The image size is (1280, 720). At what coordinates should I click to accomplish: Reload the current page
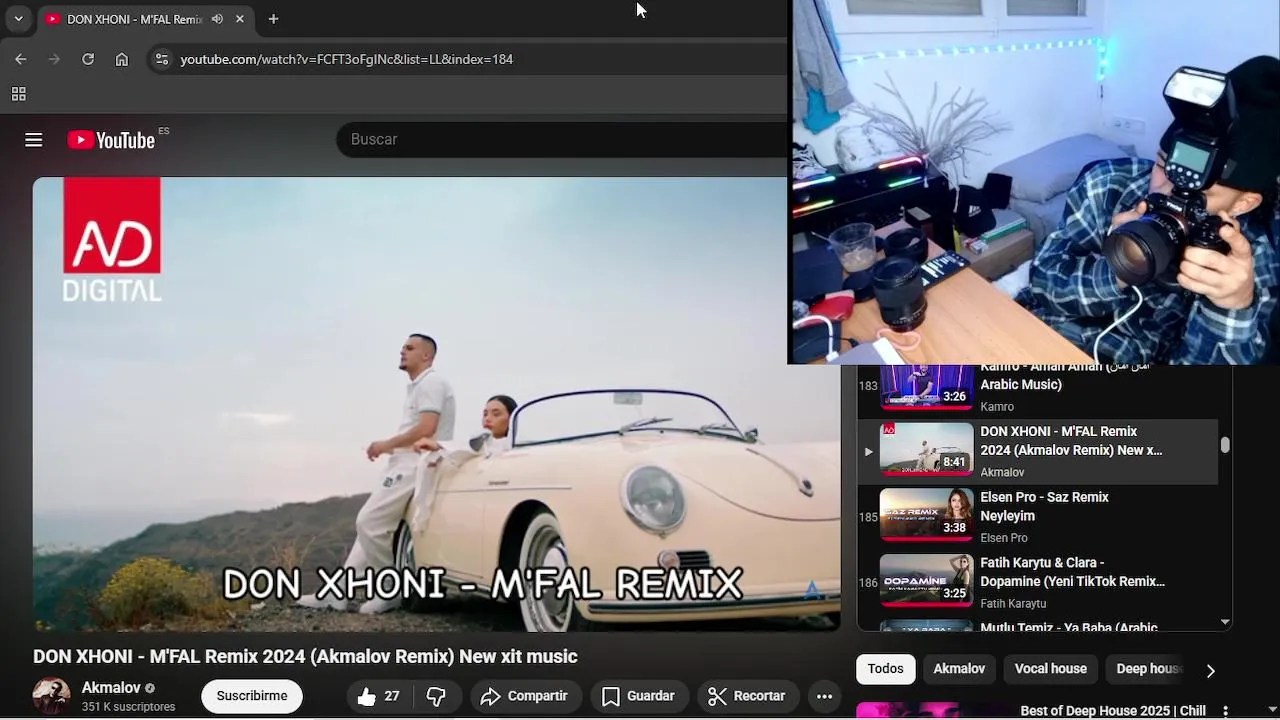(88, 59)
